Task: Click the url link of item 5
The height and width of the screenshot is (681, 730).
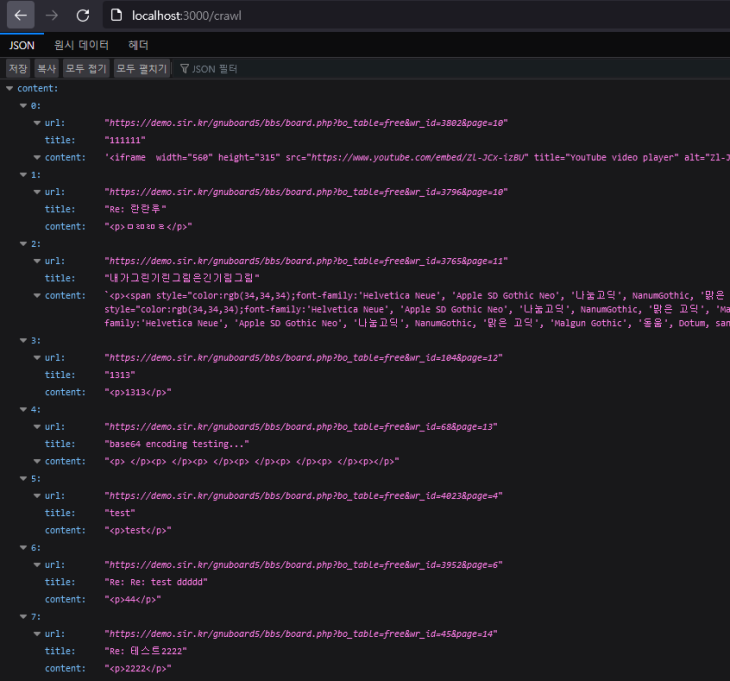Action: 304,496
